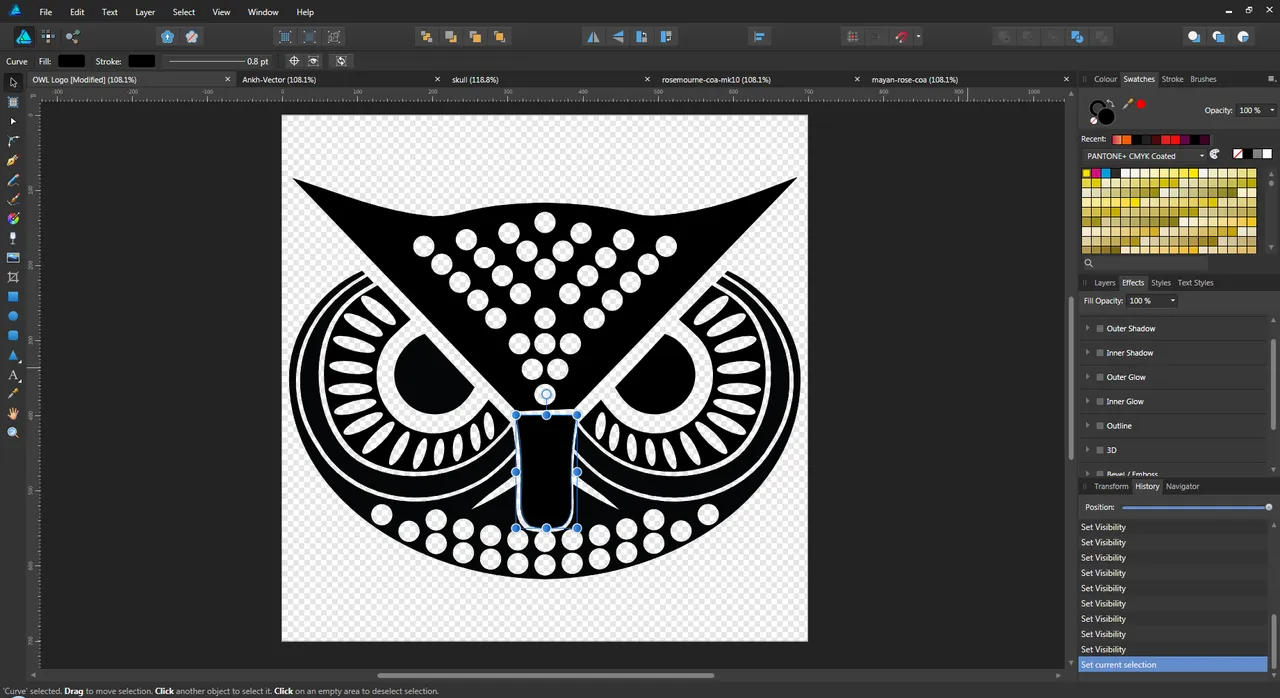The height and width of the screenshot is (698, 1280).
Task: Adjust the History Position slider
Action: (x=1196, y=508)
